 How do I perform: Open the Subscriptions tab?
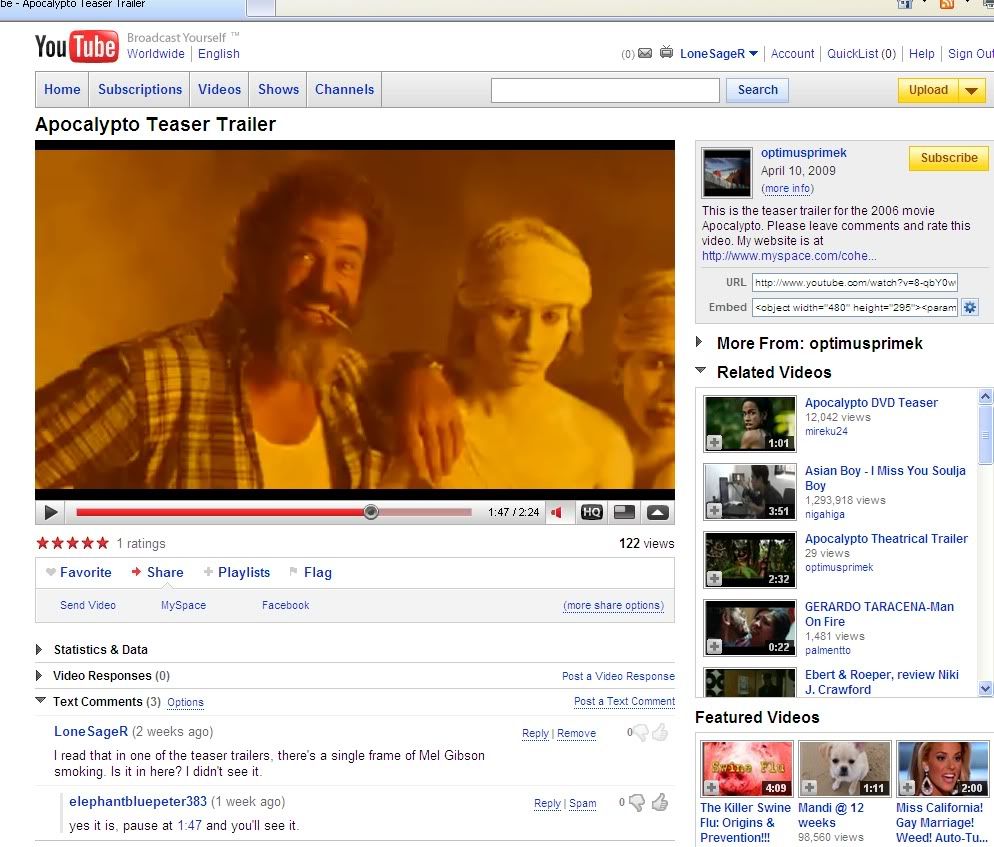tap(140, 89)
